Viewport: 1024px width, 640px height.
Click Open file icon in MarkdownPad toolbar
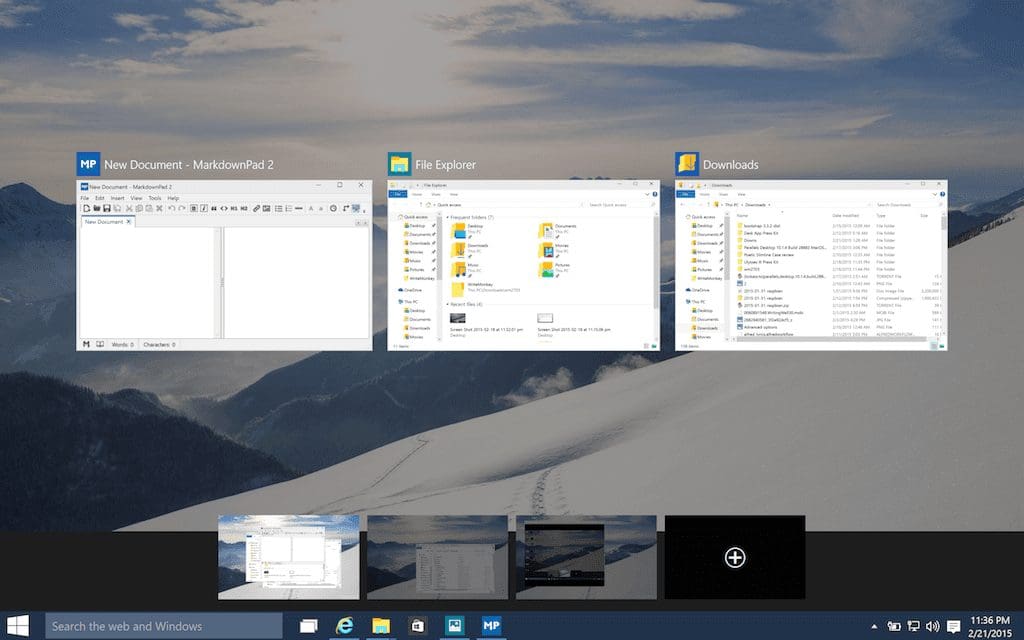click(x=97, y=208)
